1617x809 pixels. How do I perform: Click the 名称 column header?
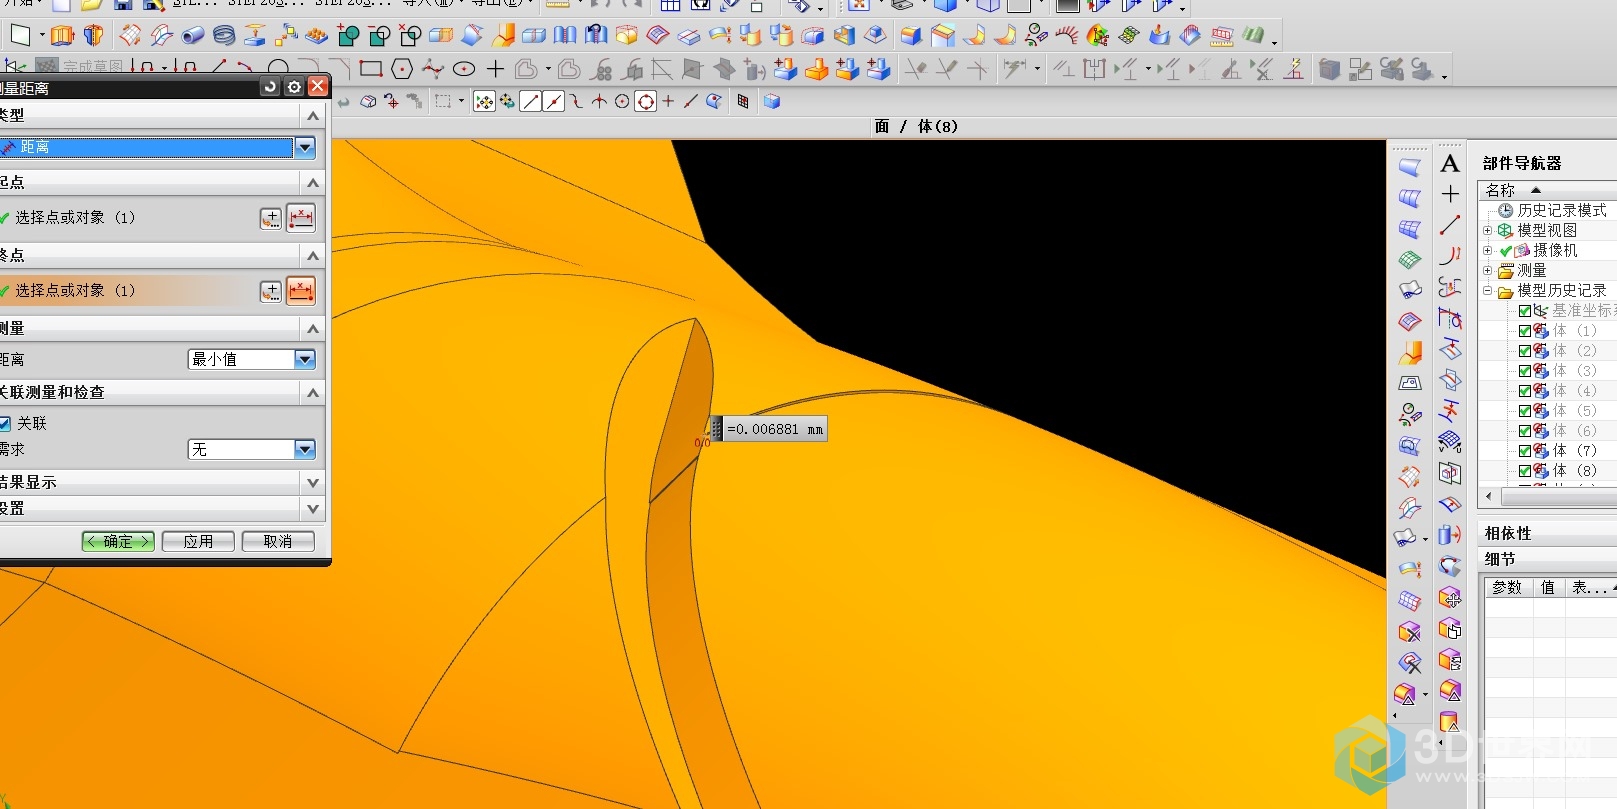click(1500, 190)
